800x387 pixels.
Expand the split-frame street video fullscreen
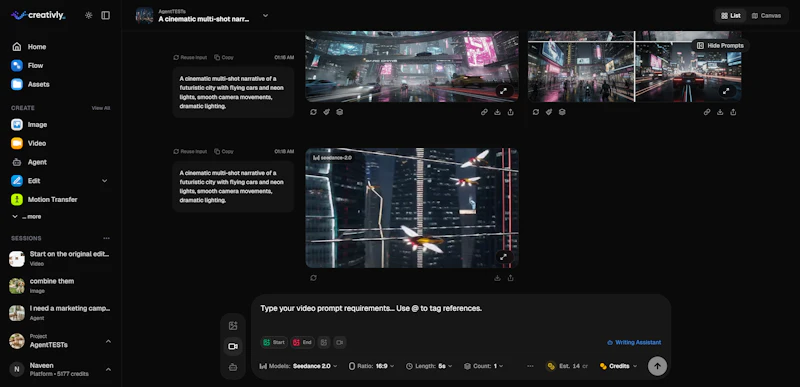click(726, 91)
